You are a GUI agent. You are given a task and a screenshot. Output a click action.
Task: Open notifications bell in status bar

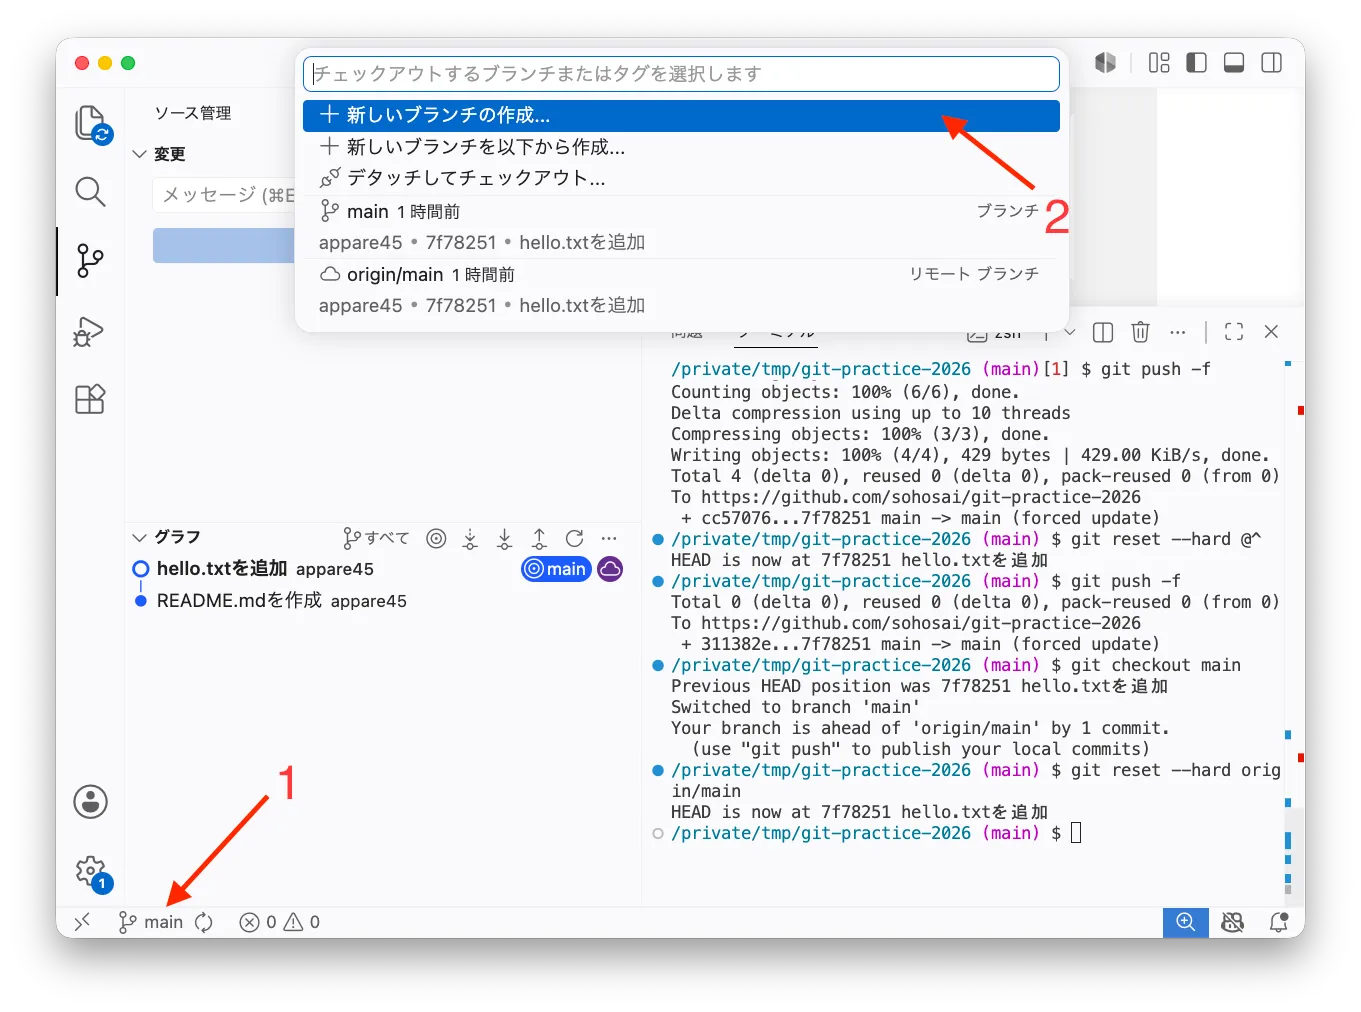(x=1279, y=922)
